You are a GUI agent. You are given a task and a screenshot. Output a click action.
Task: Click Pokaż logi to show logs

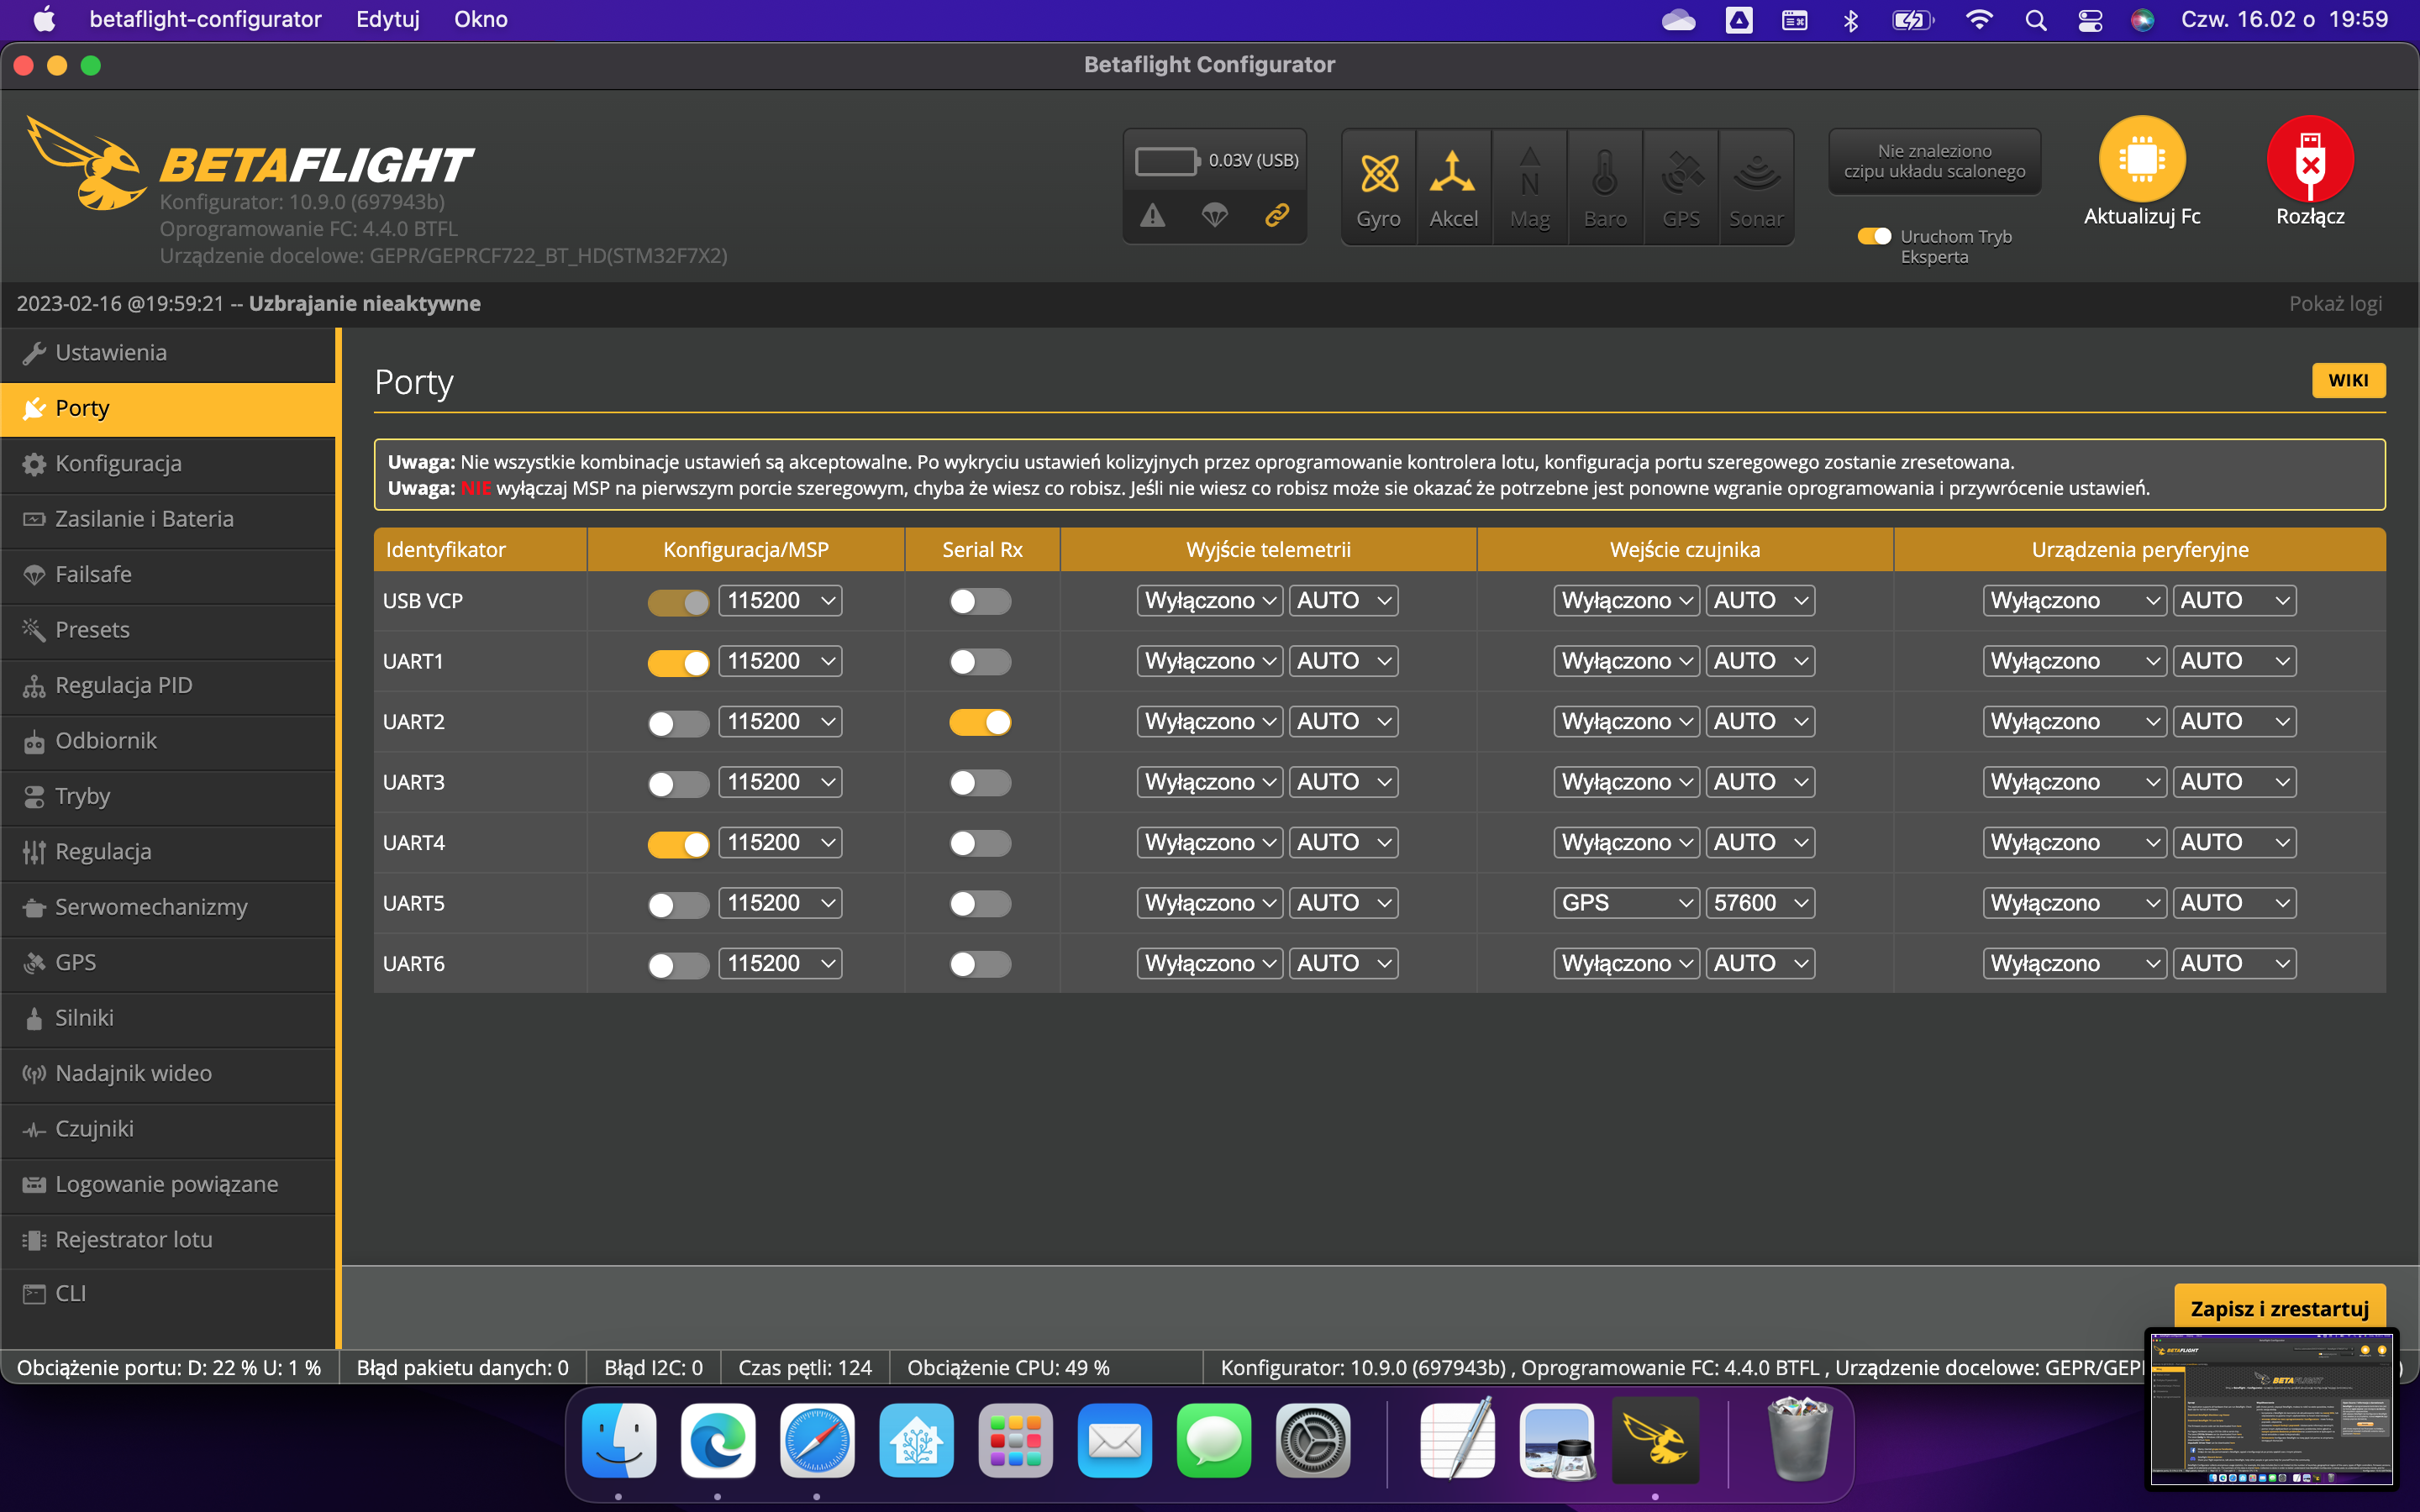point(2335,304)
